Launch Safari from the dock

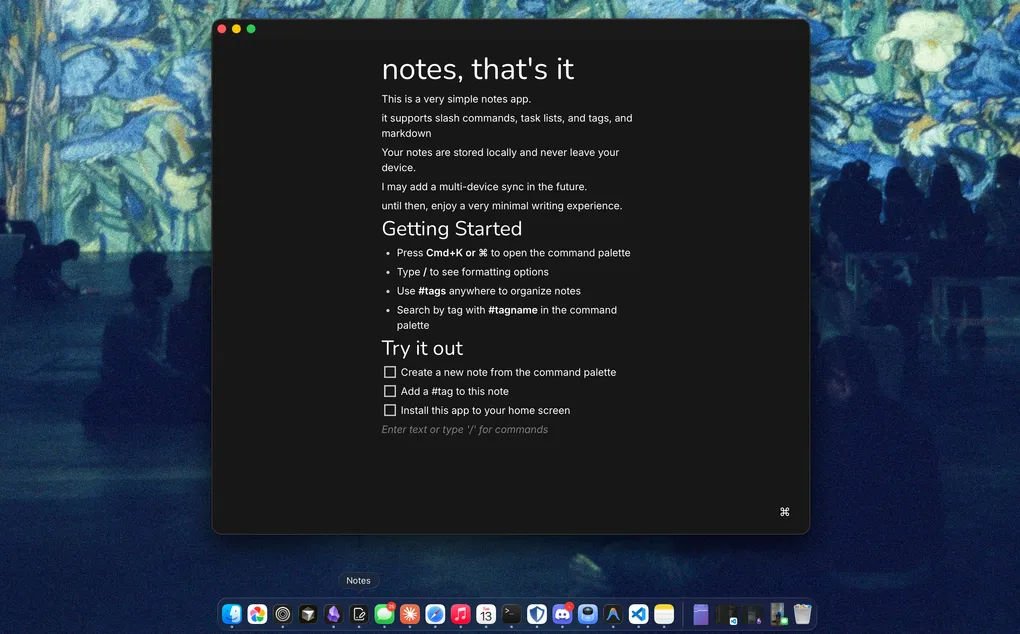click(435, 614)
